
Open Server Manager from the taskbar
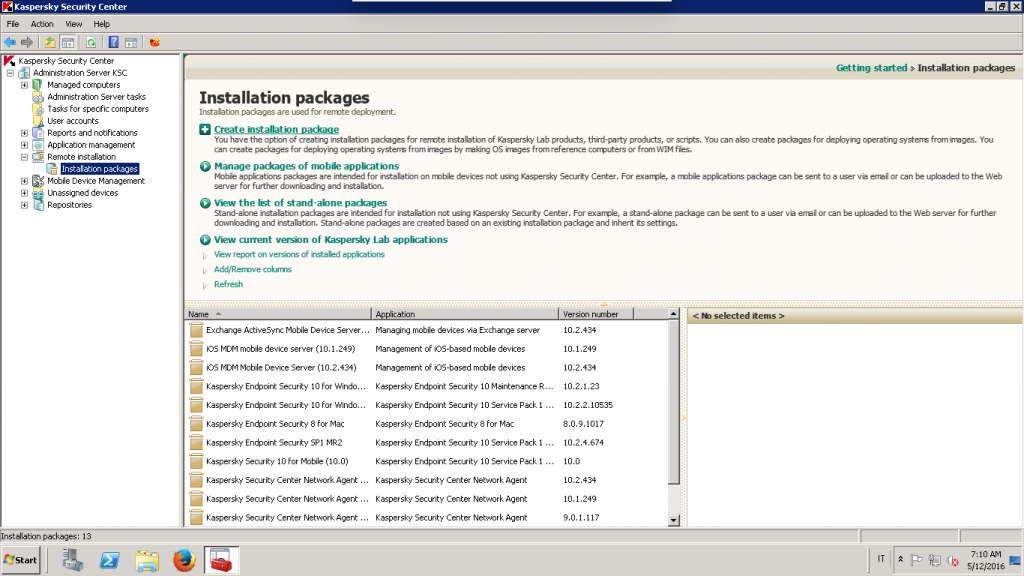point(72,560)
